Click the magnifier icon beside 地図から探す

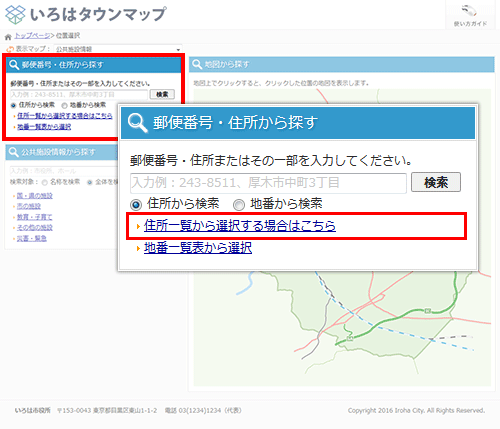[197, 64]
